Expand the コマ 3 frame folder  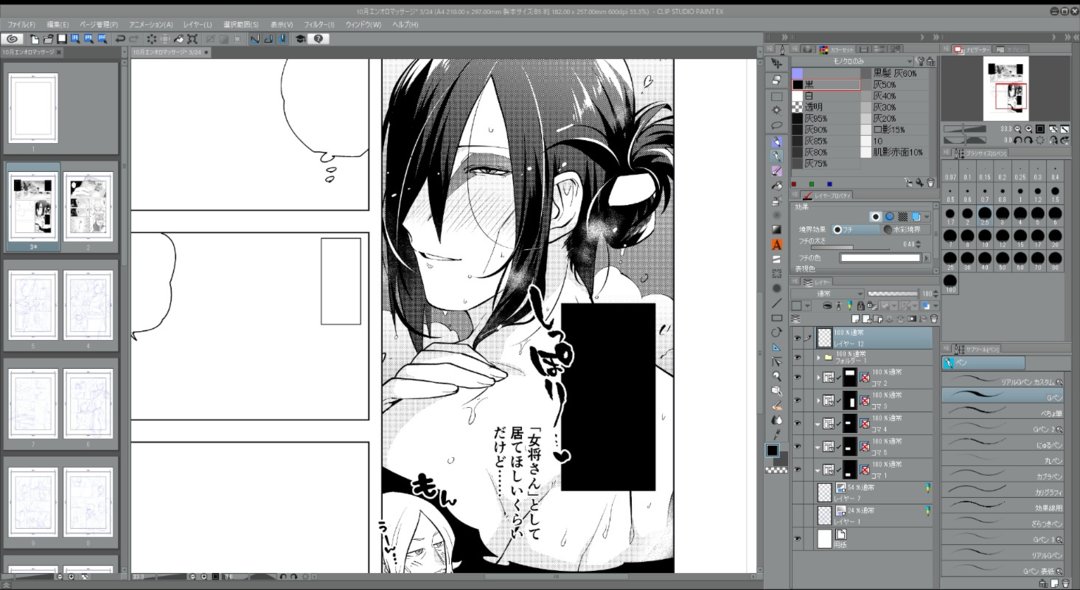pos(818,400)
